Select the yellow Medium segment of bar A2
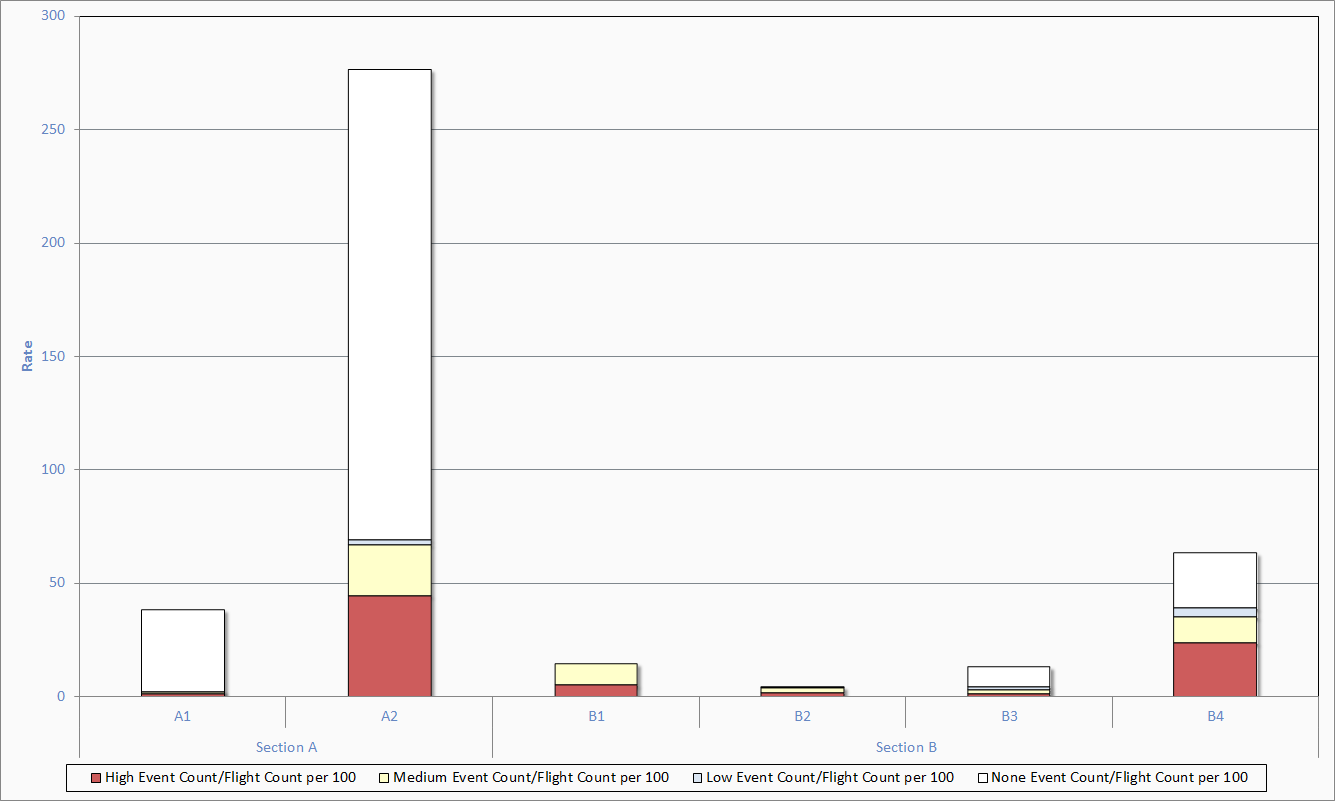The width and height of the screenshot is (1335, 801). click(x=389, y=570)
